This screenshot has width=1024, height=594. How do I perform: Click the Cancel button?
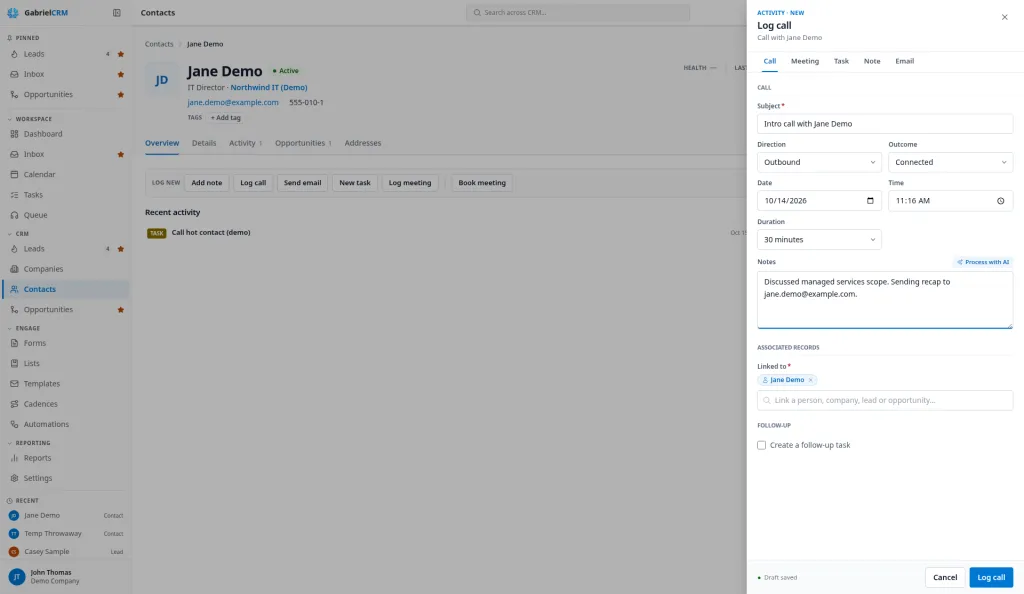[945, 577]
